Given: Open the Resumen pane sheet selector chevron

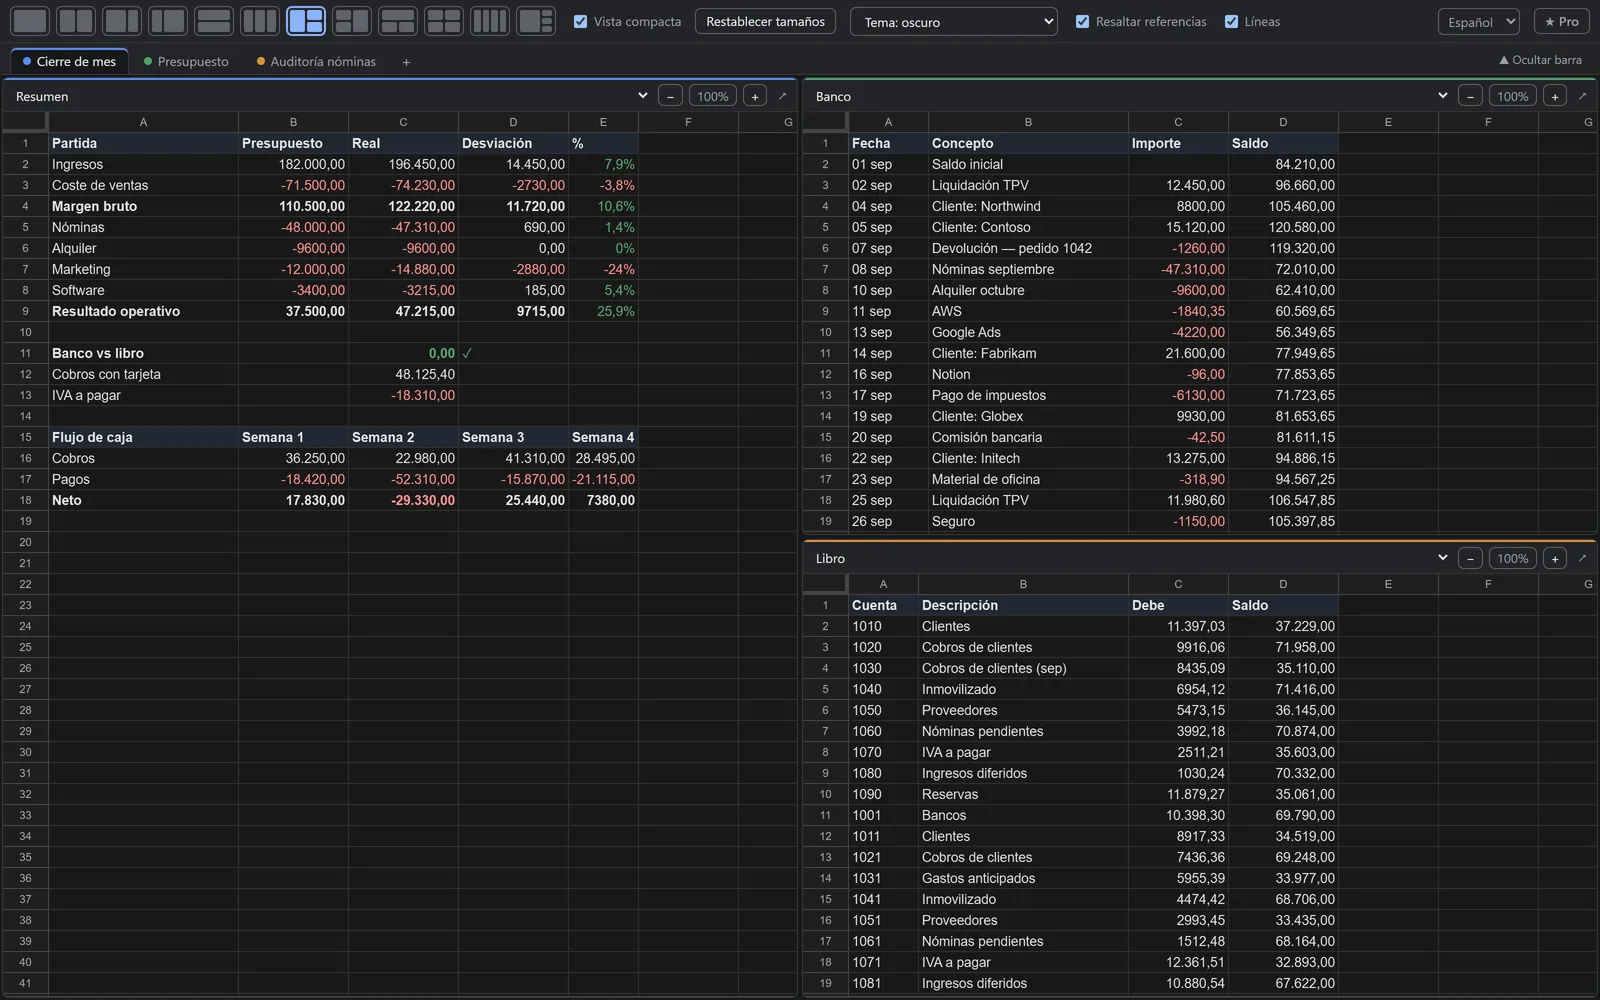Looking at the screenshot, I should pyautogui.click(x=642, y=96).
